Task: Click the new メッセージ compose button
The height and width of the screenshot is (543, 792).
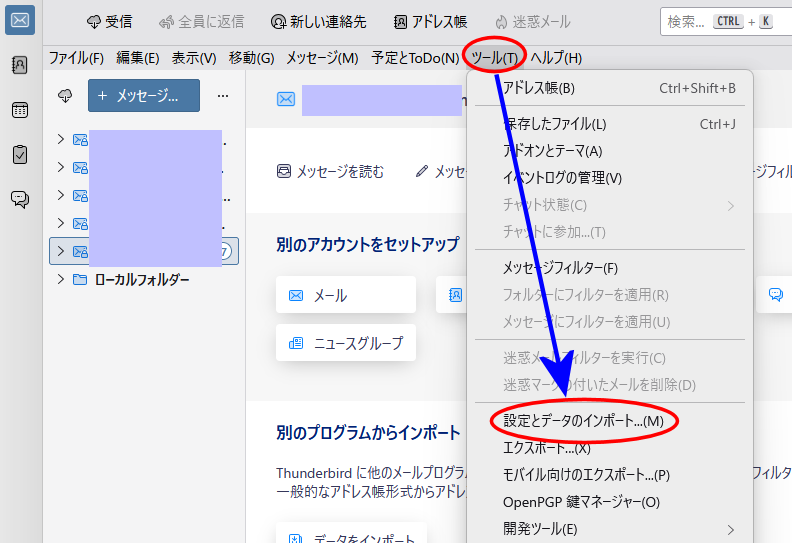Action: [x=144, y=96]
